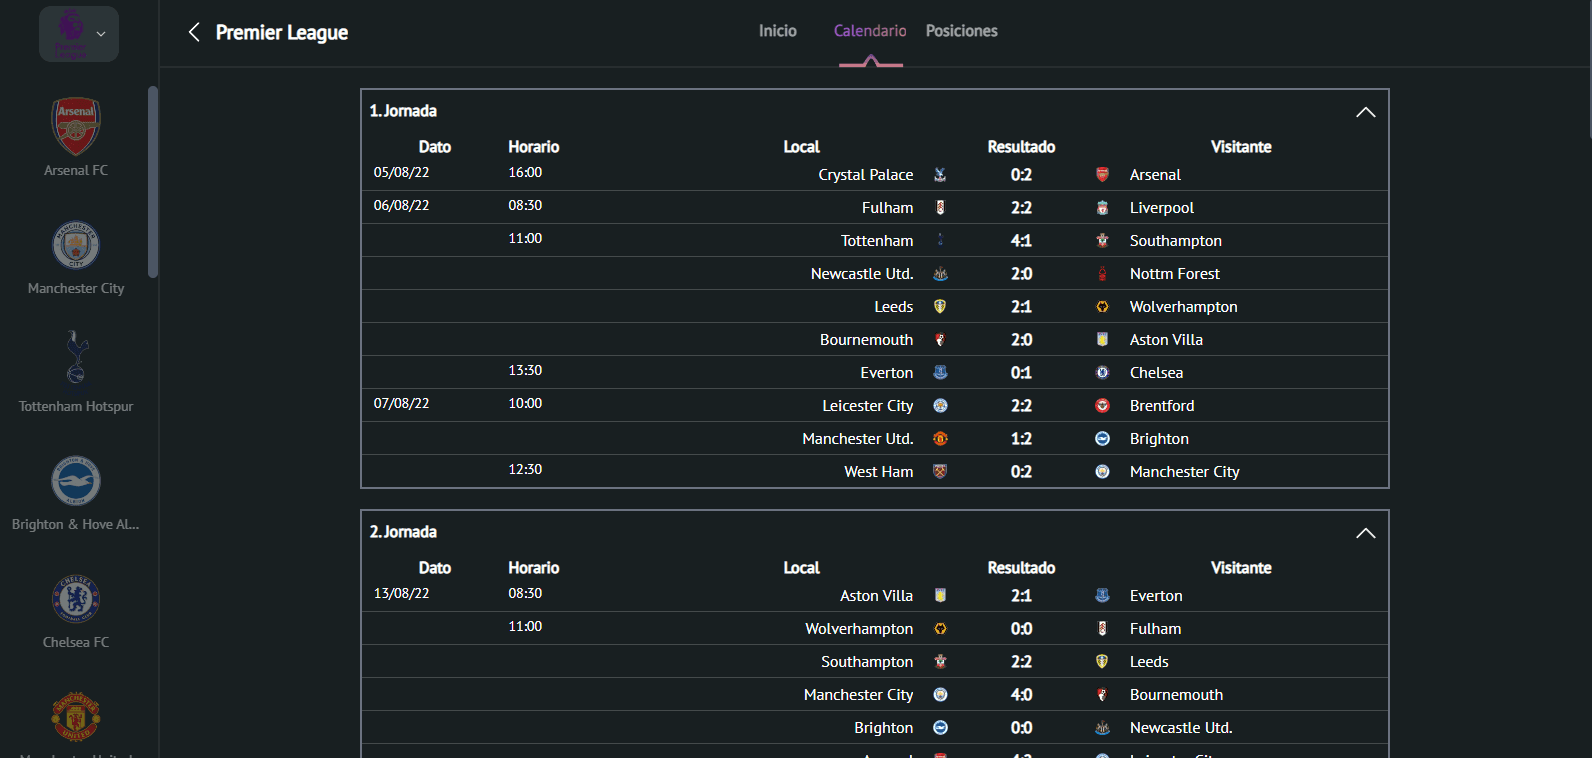Open the Posiciones tab

(x=961, y=31)
